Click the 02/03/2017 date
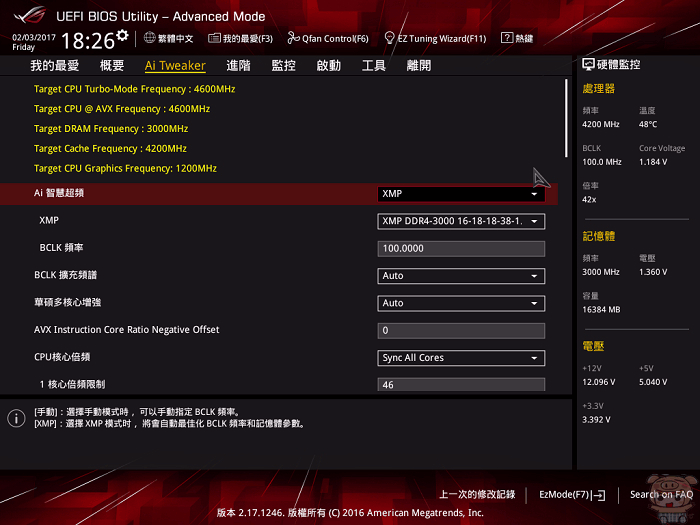The height and width of the screenshot is (525, 700). pos(34,38)
